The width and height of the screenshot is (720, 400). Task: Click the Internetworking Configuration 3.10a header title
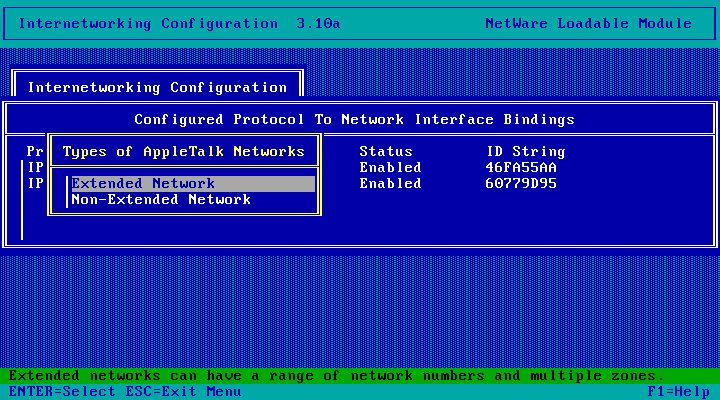click(180, 23)
